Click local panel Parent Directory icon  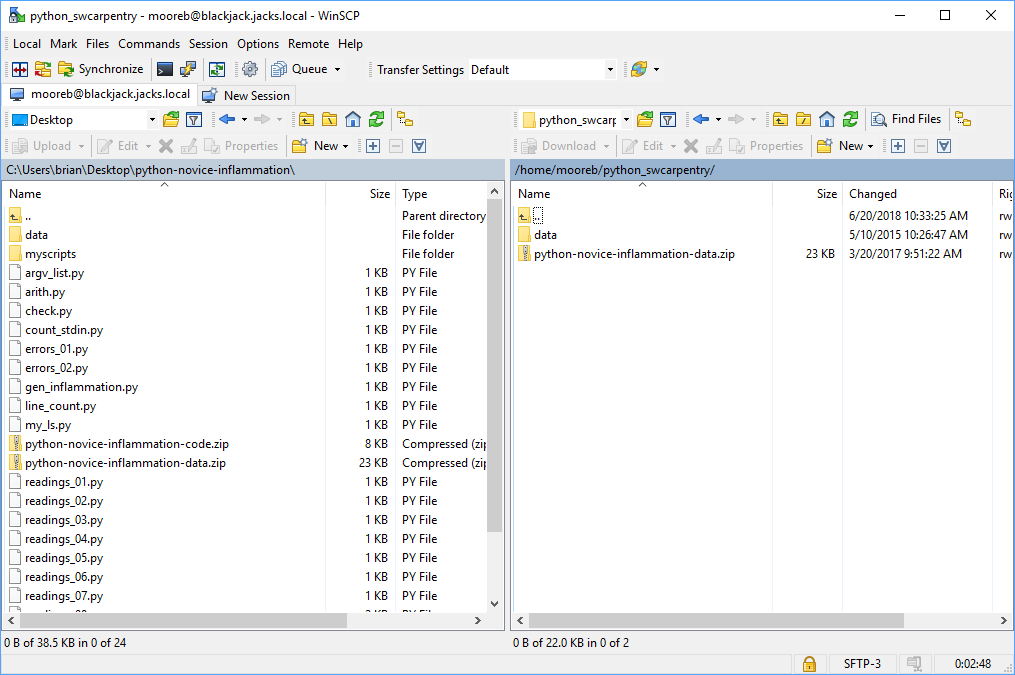click(306, 120)
